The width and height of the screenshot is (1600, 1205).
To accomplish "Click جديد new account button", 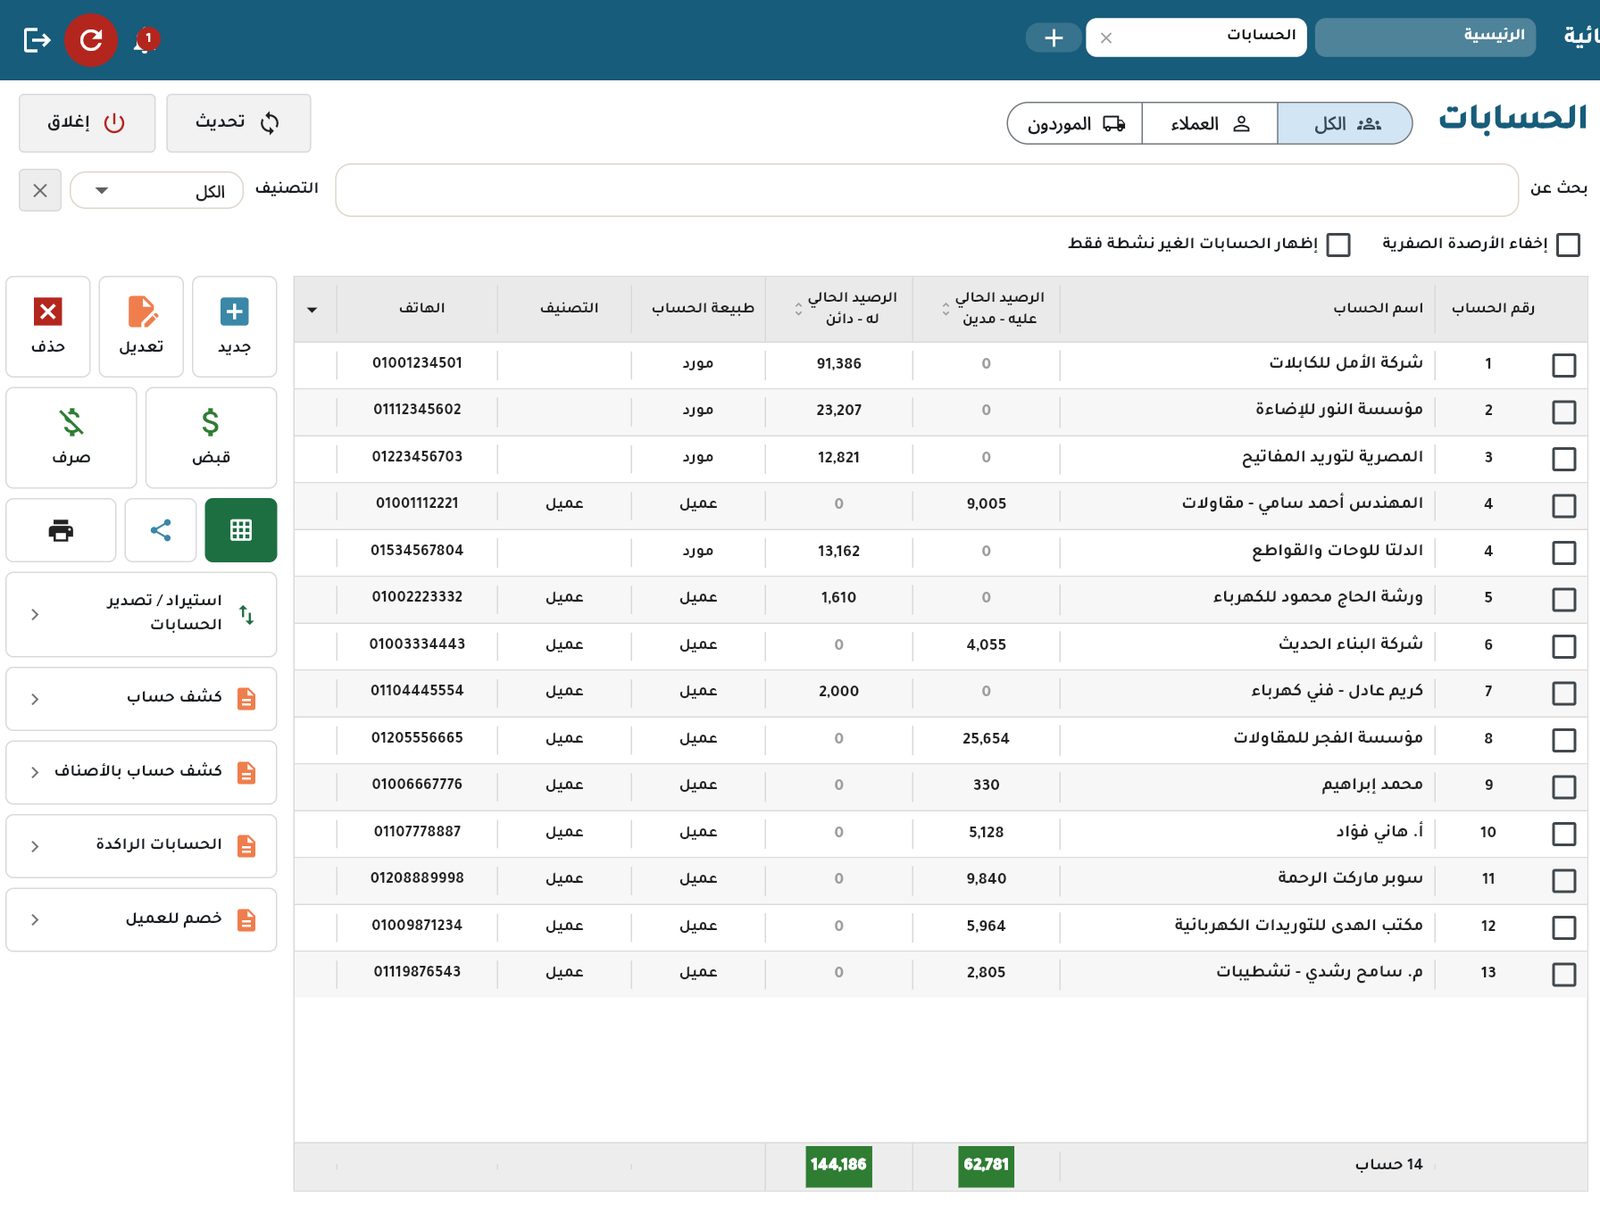I will pos(234,327).
